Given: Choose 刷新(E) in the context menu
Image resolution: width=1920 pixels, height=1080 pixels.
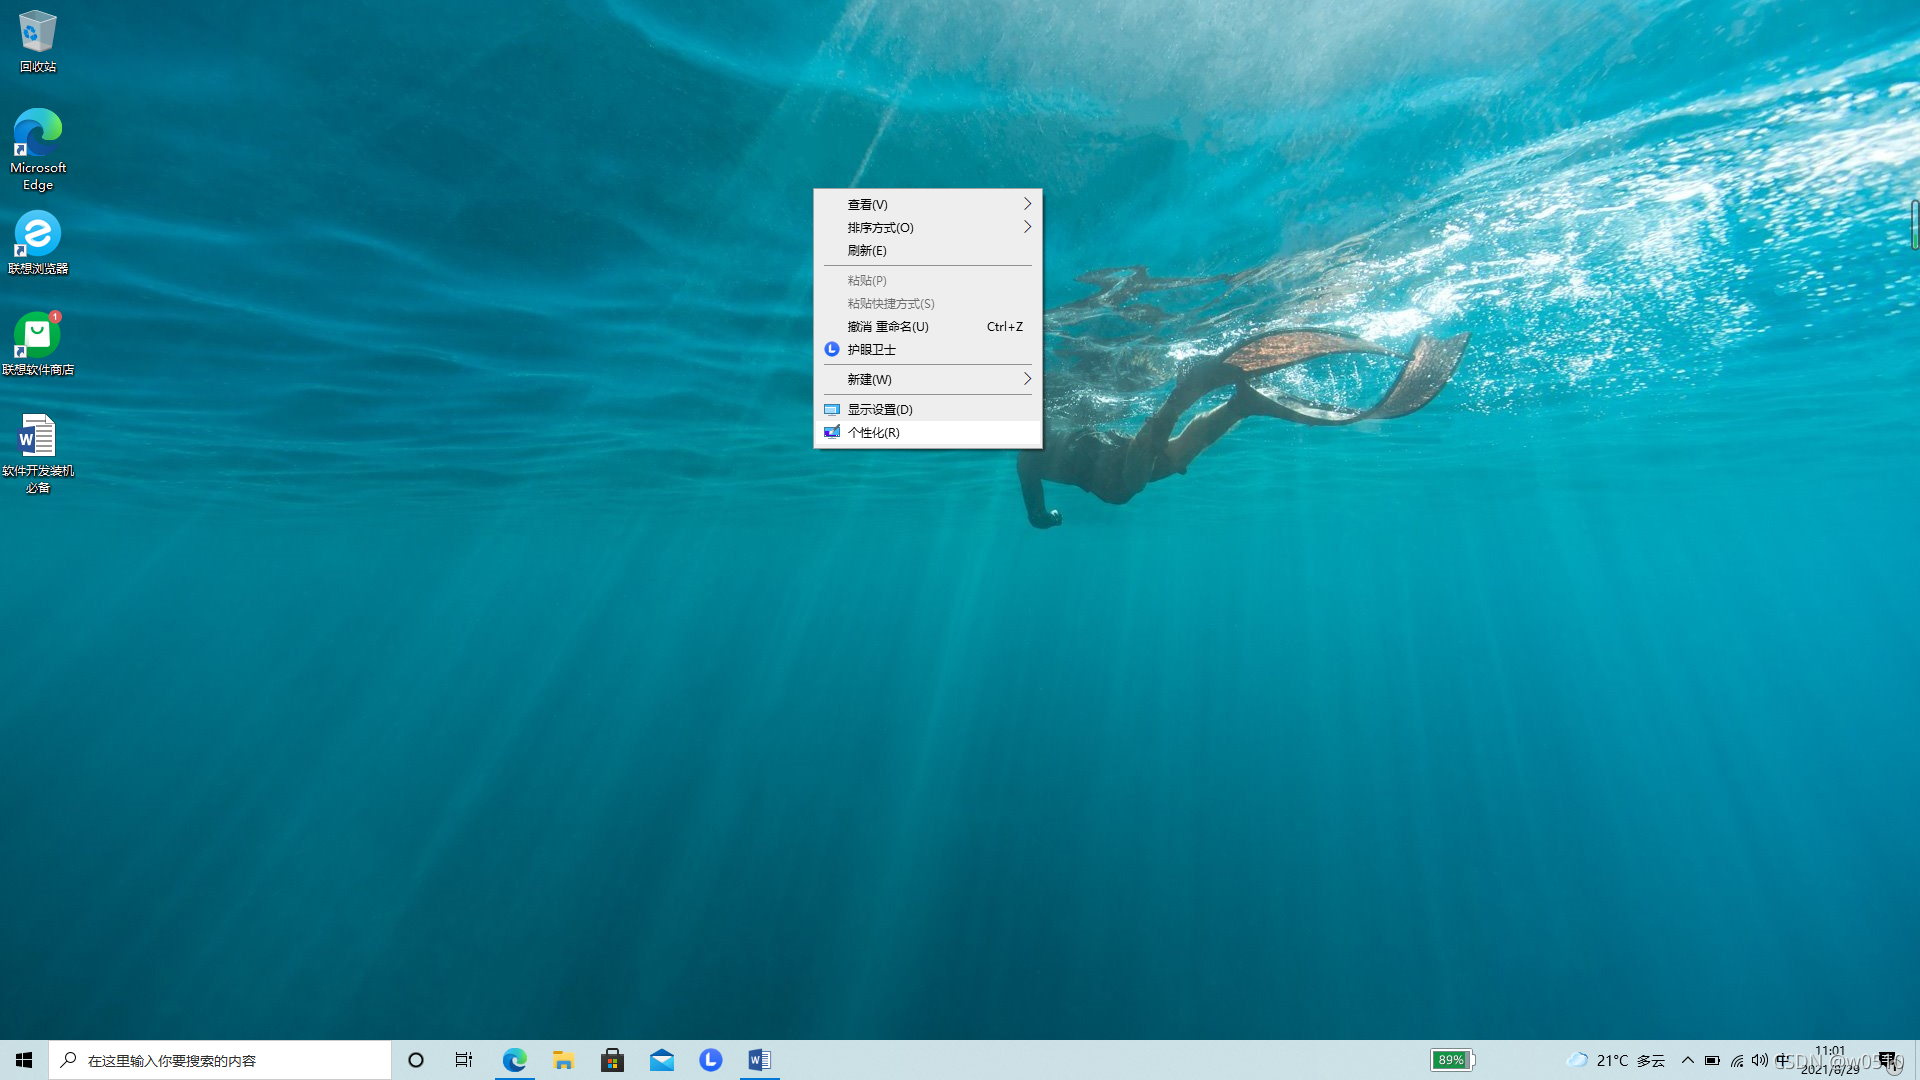Looking at the screenshot, I should 867,250.
